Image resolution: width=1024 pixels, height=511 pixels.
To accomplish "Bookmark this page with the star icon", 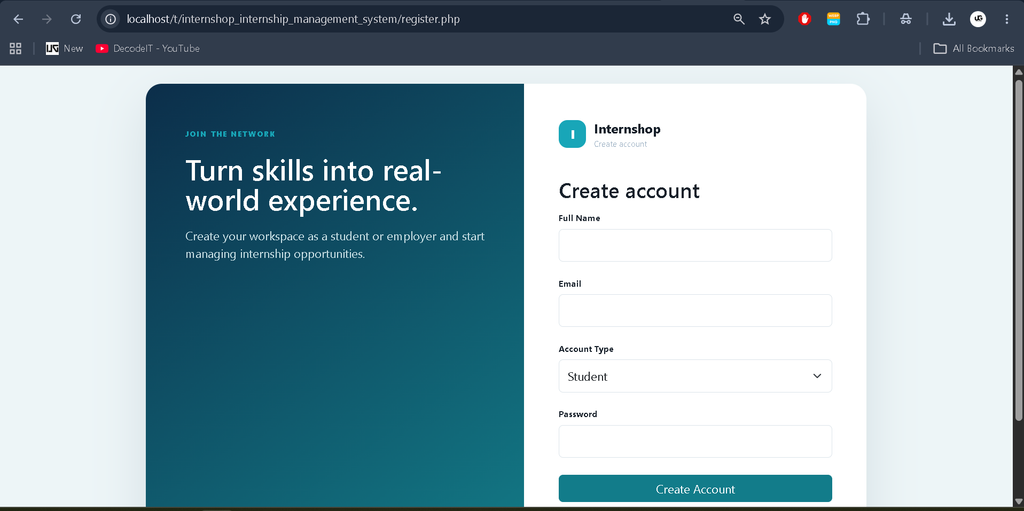I will coord(765,19).
